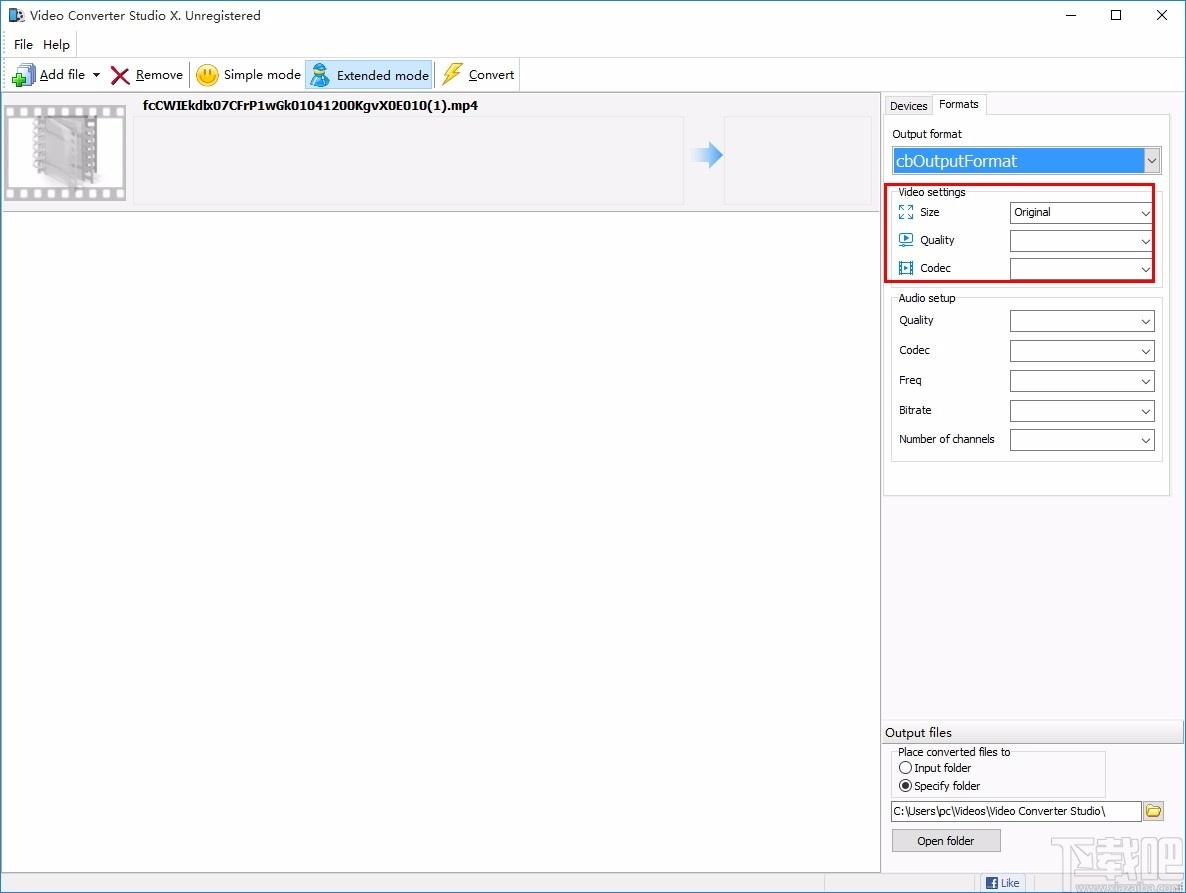The height and width of the screenshot is (893, 1186).
Task: Click the video Codec filmstrip icon
Action: (905, 268)
